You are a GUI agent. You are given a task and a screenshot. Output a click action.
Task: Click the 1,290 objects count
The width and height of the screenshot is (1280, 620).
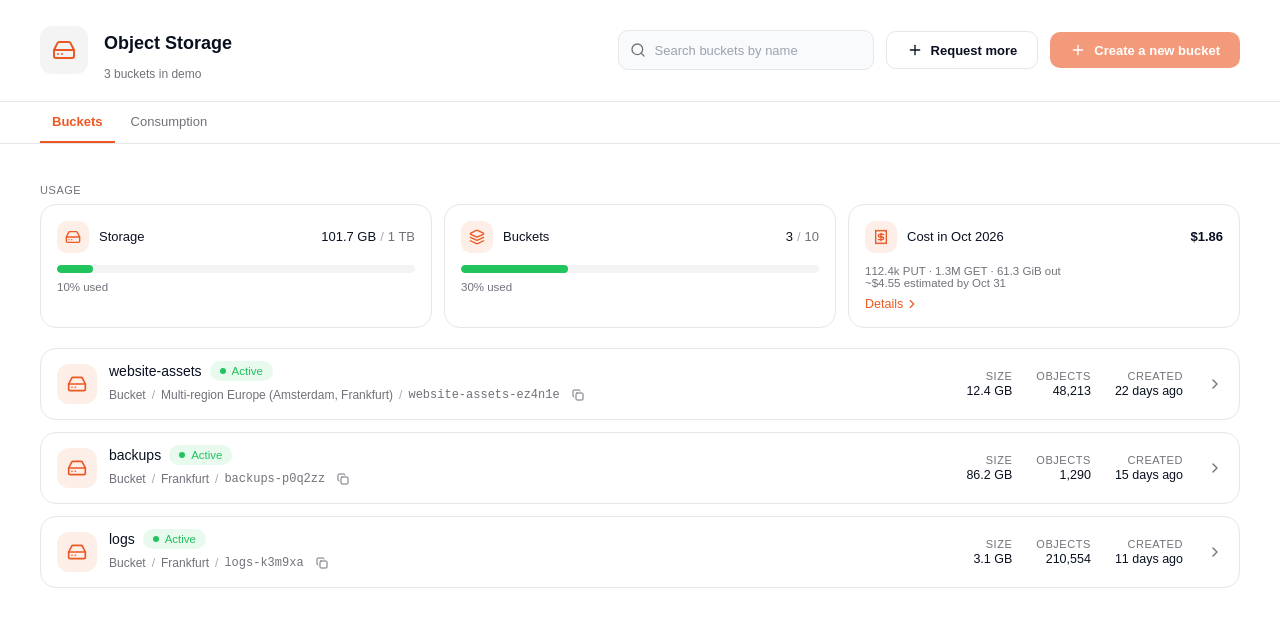click(1075, 475)
